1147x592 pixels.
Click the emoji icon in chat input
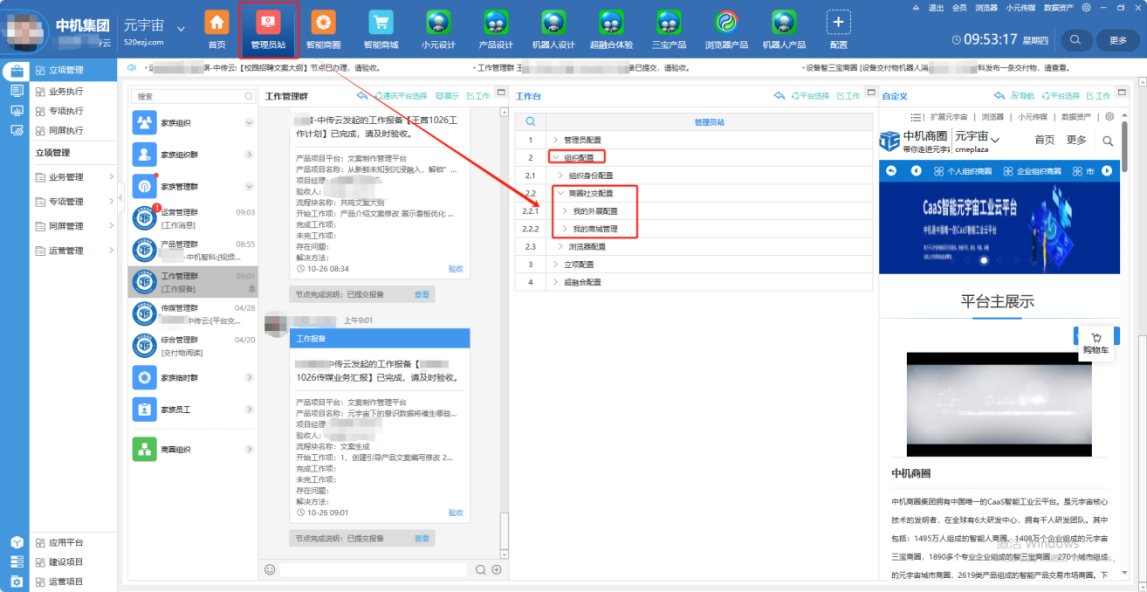pyautogui.click(x=269, y=569)
